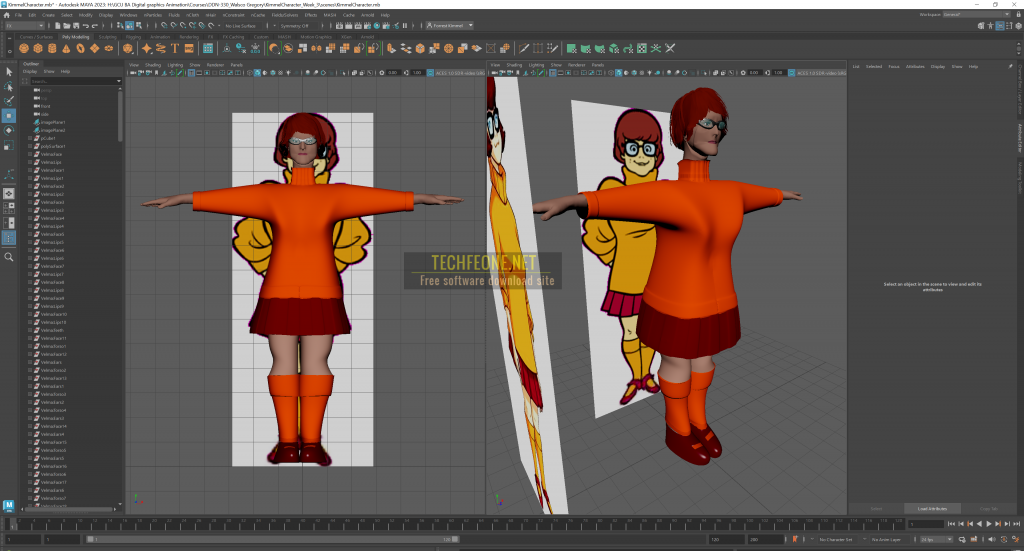Create a polygon cube from the shelf
This screenshot has height=551, width=1024.
coord(38,48)
